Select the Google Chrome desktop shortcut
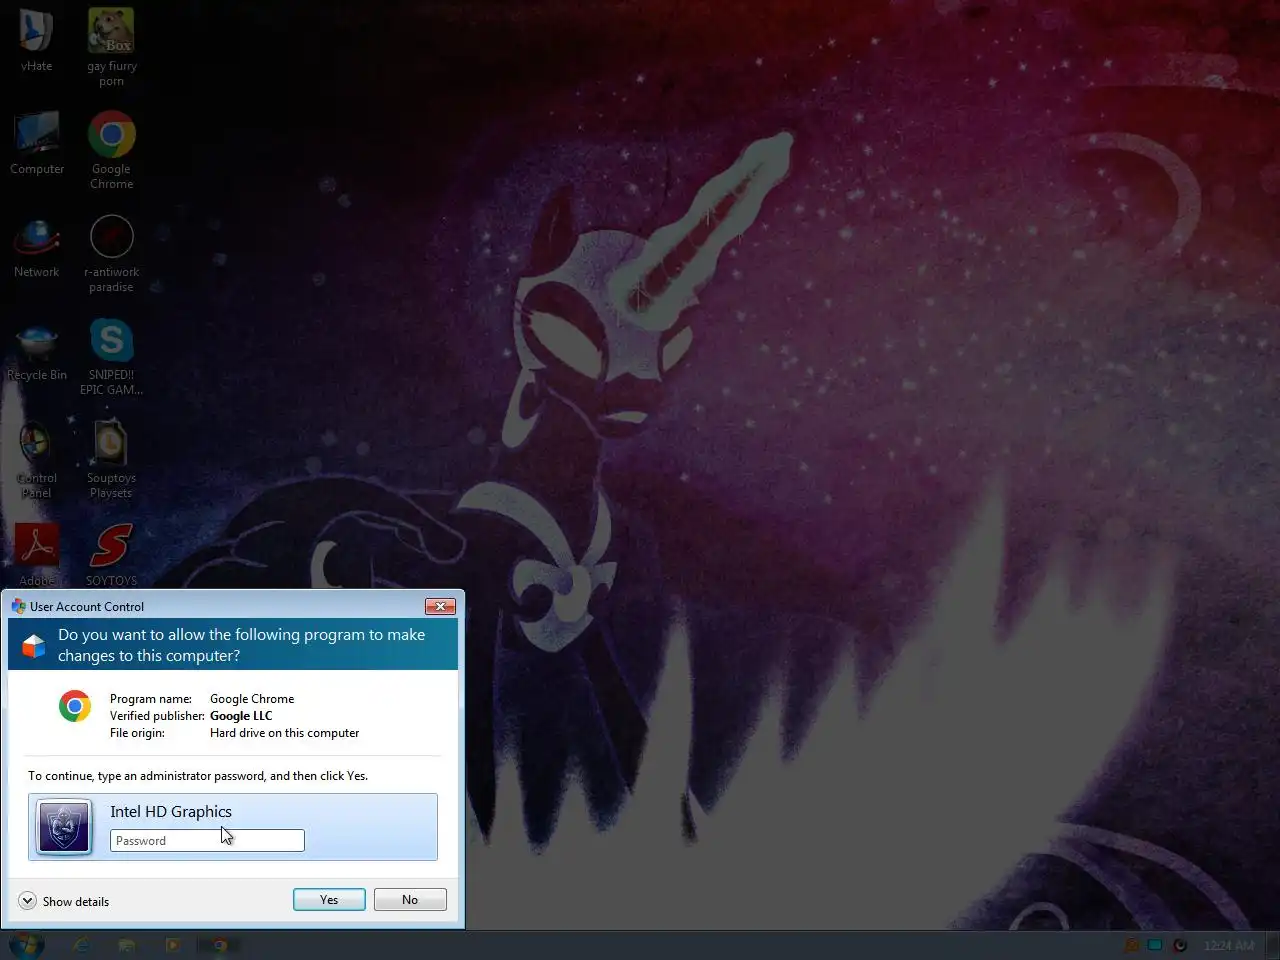This screenshot has height=960, width=1280. coord(111,149)
